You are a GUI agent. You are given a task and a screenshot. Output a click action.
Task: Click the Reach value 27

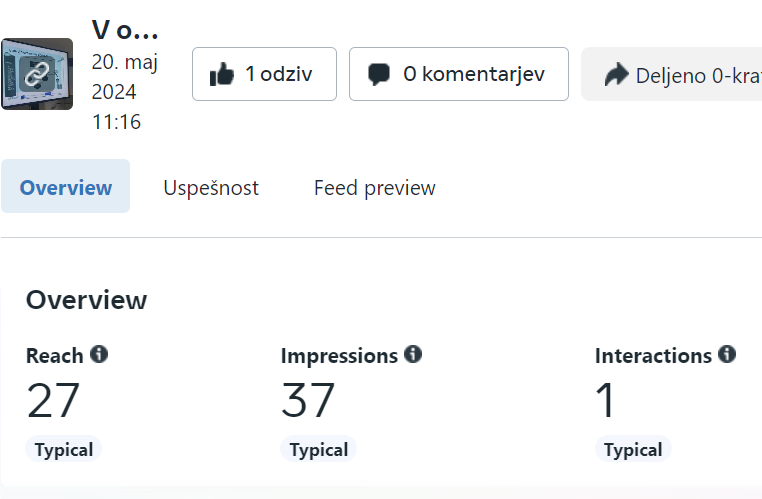point(53,400)
